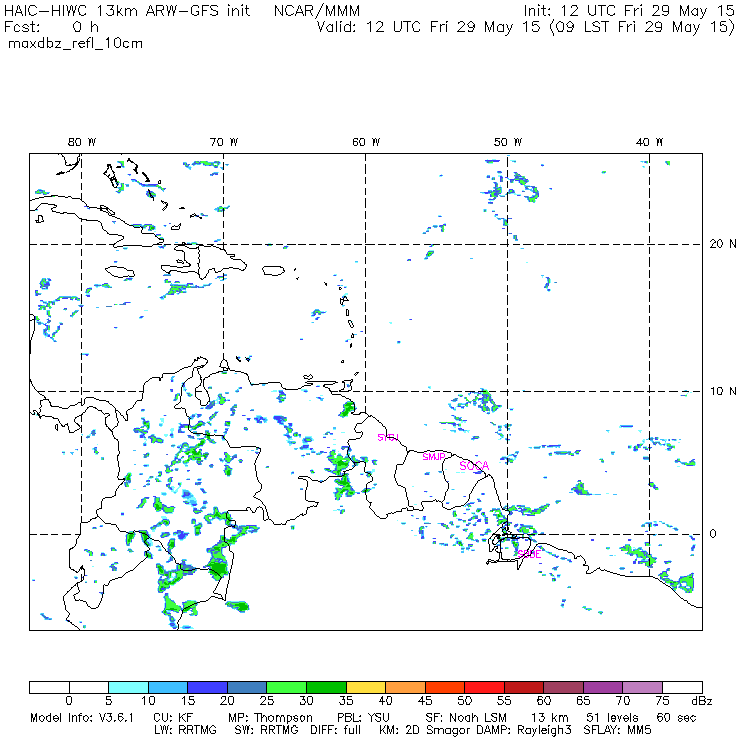Click the MP: Thompson scheme text
Viewport: 740px width, 740px height.
tap(270, 718)
